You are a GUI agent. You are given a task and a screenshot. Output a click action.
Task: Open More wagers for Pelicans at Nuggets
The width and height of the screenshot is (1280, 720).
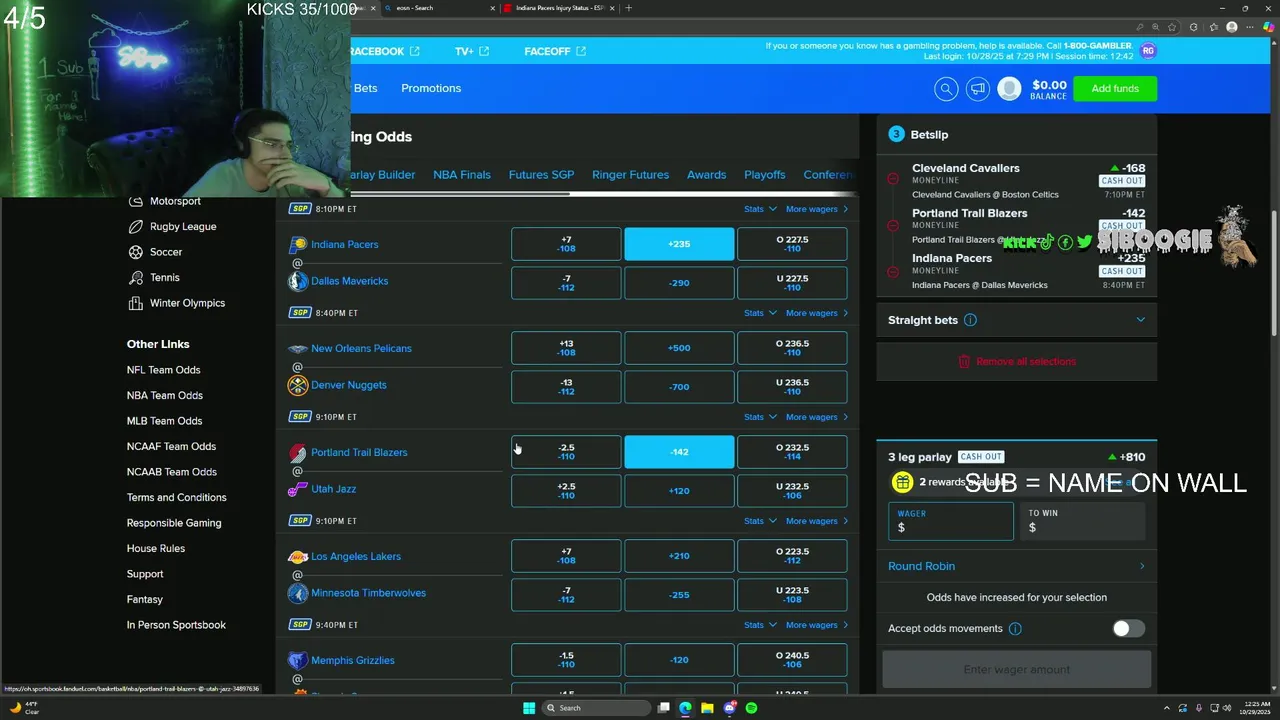816,417
